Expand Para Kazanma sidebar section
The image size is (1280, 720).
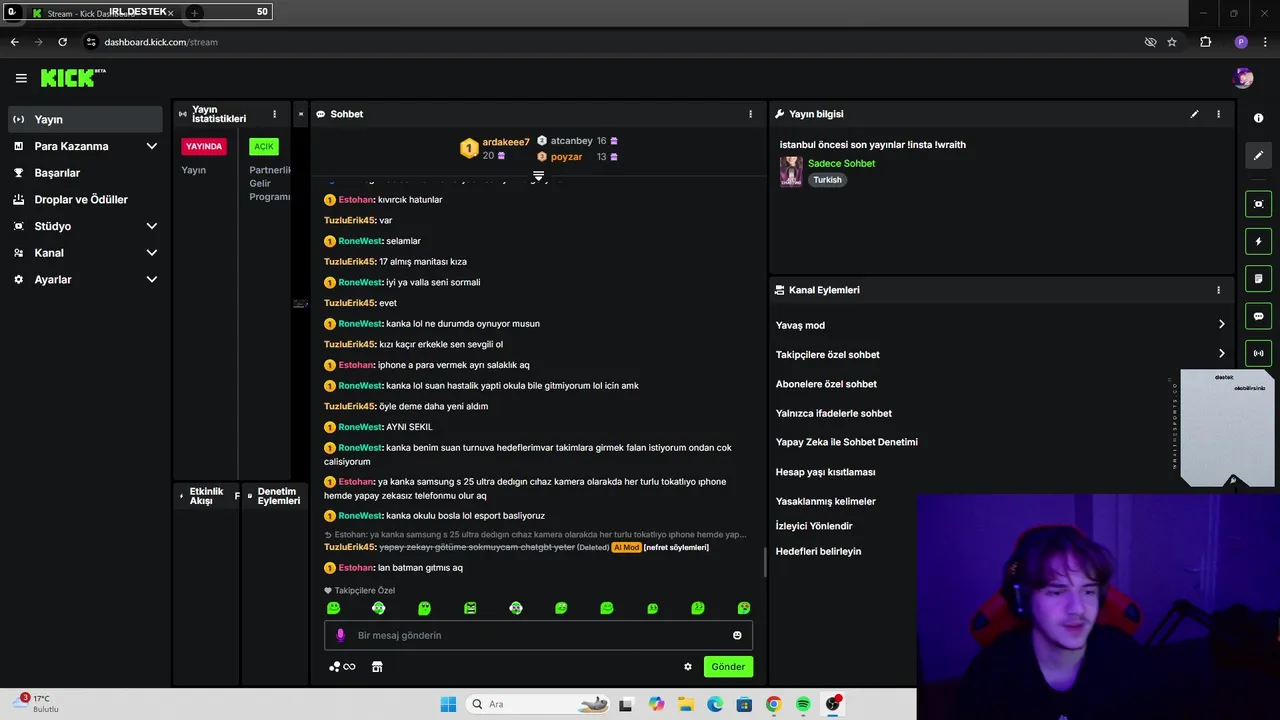pyautogui.click(x=151, y=146)
